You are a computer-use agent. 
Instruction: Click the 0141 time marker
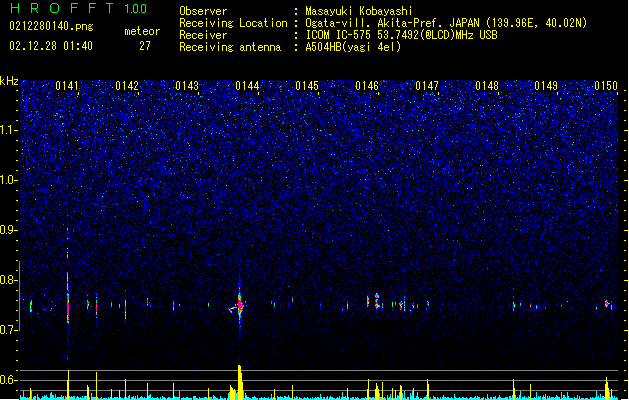[x=67, y=86]
